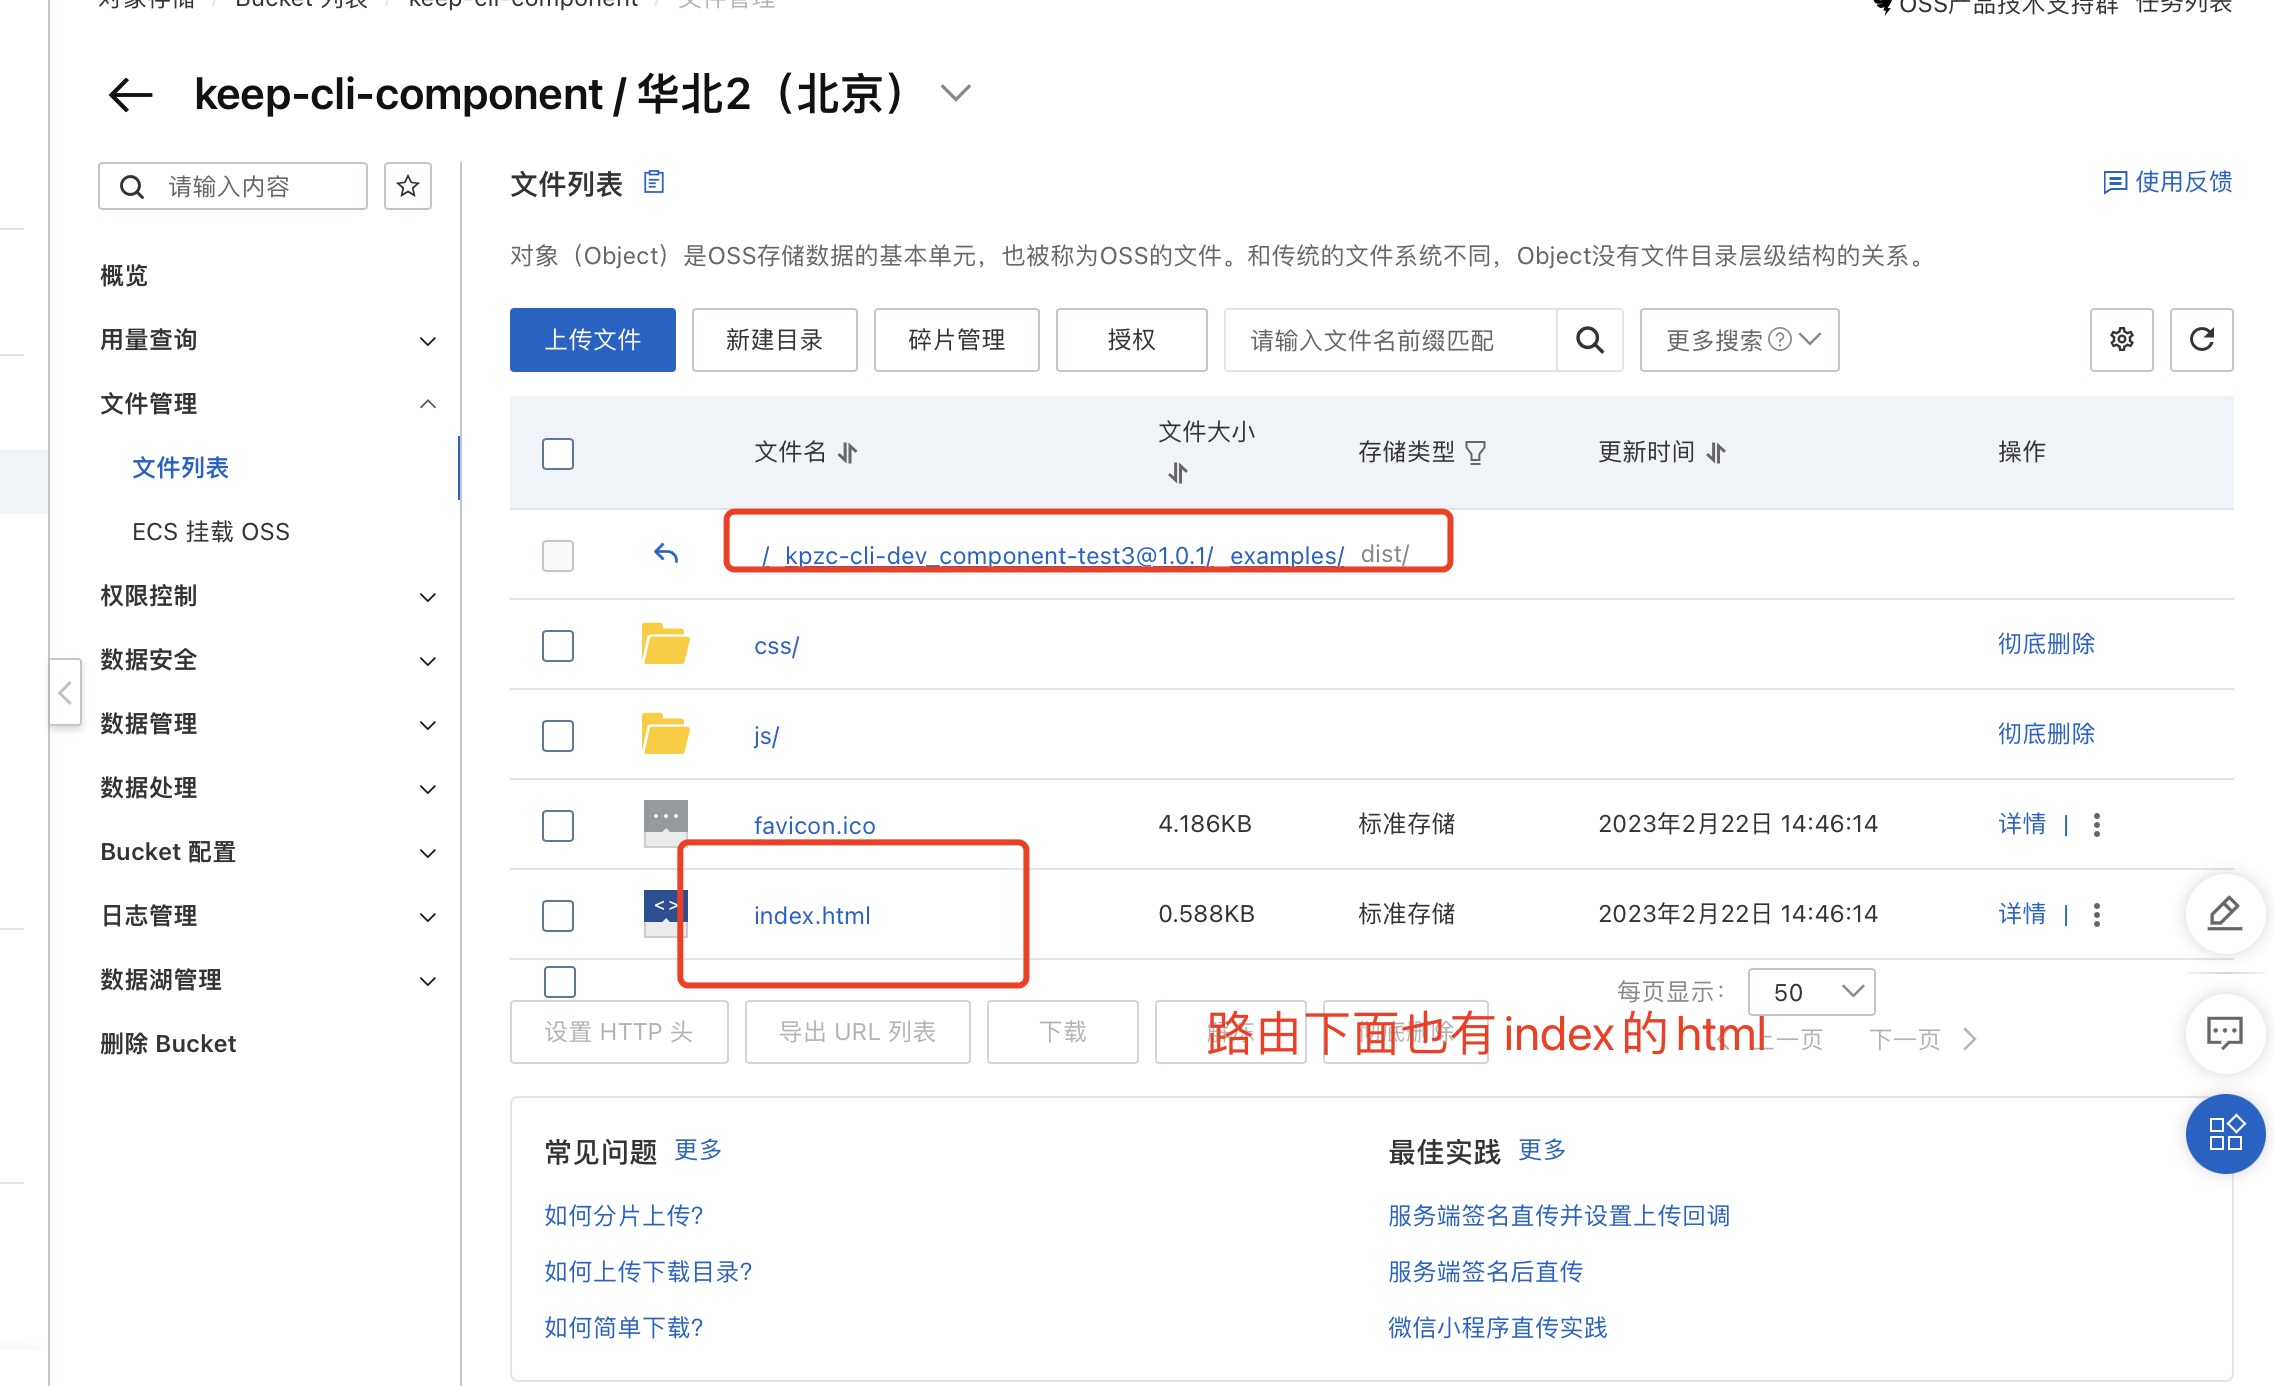Open the 每页显示 50 page-size dropdown

coord(1811,992)
